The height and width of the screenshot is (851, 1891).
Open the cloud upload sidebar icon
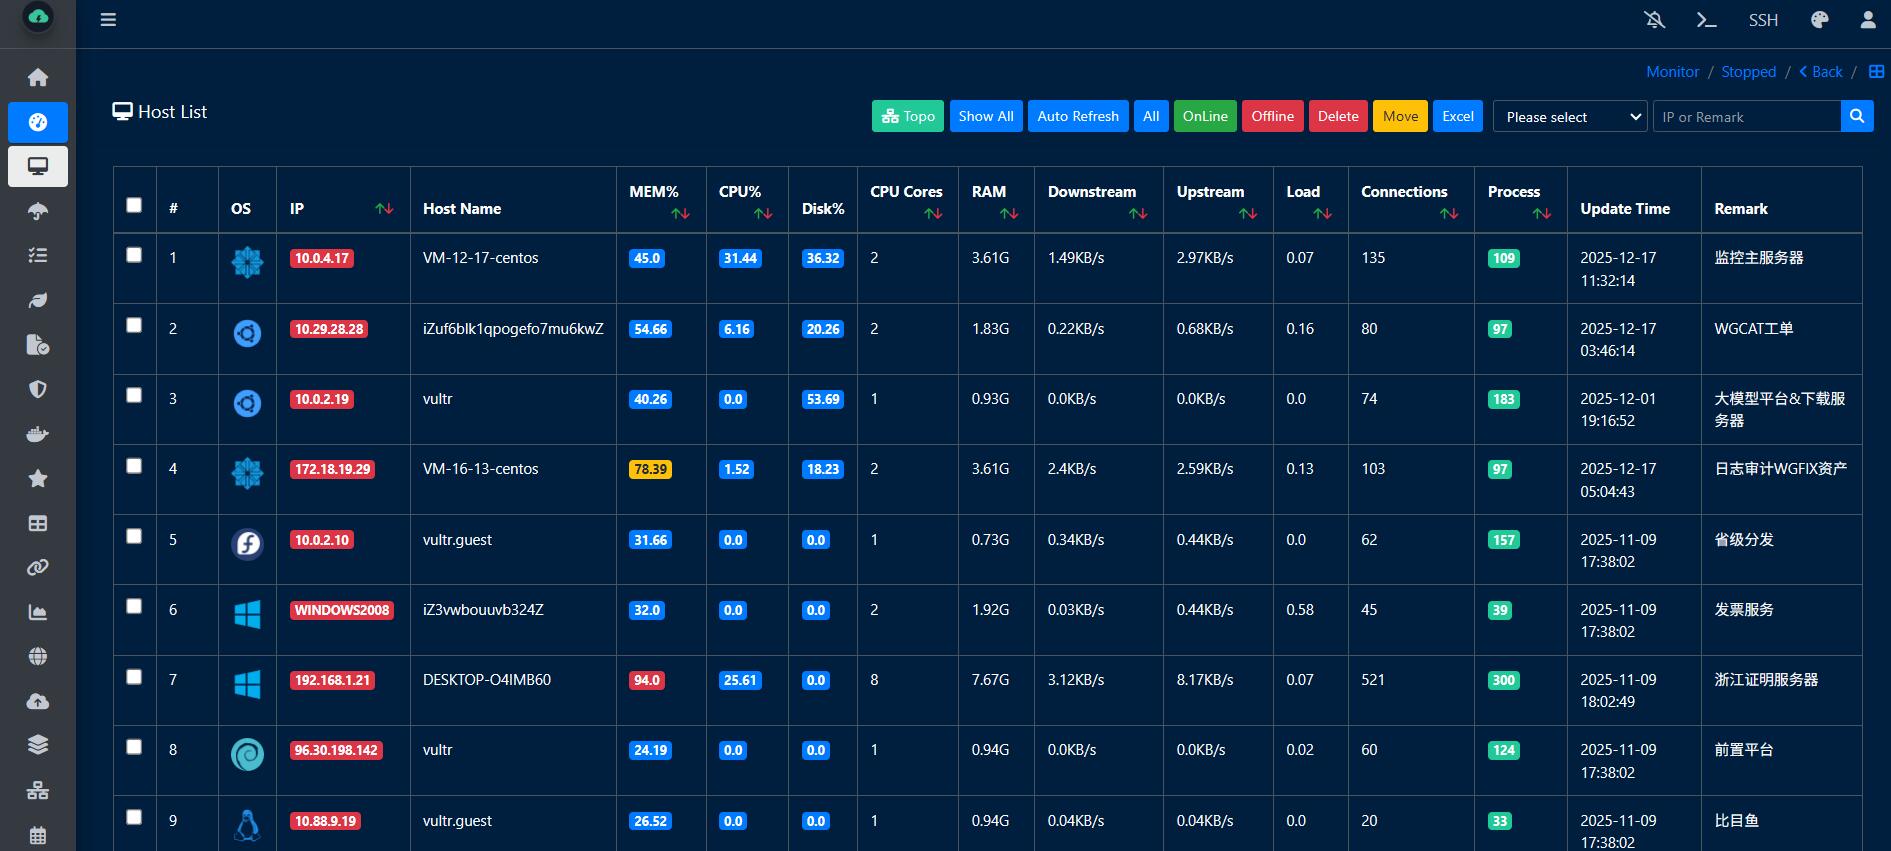pos(38,701)
